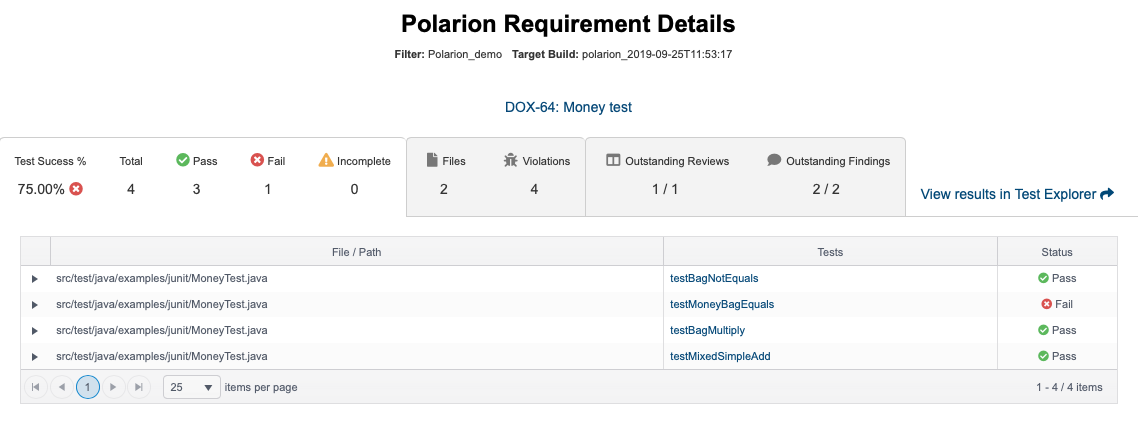Go to the next page of results
The width and height of the screenshot is (1138, 424).
pos(113,387)
